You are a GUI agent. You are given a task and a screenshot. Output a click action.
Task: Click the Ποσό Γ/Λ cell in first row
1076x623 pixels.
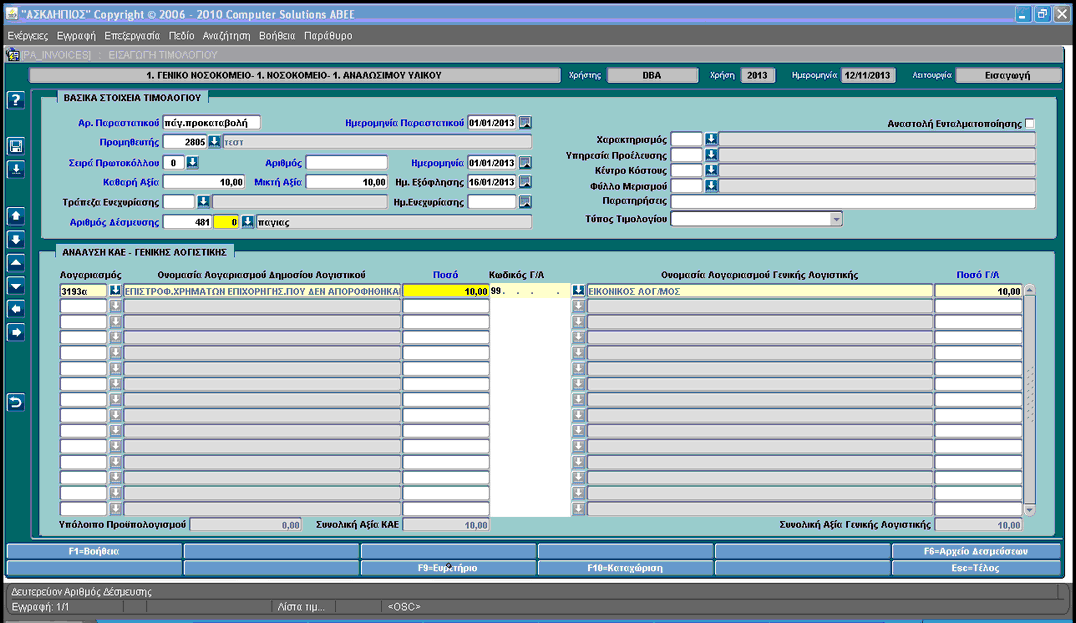point(979,291)
